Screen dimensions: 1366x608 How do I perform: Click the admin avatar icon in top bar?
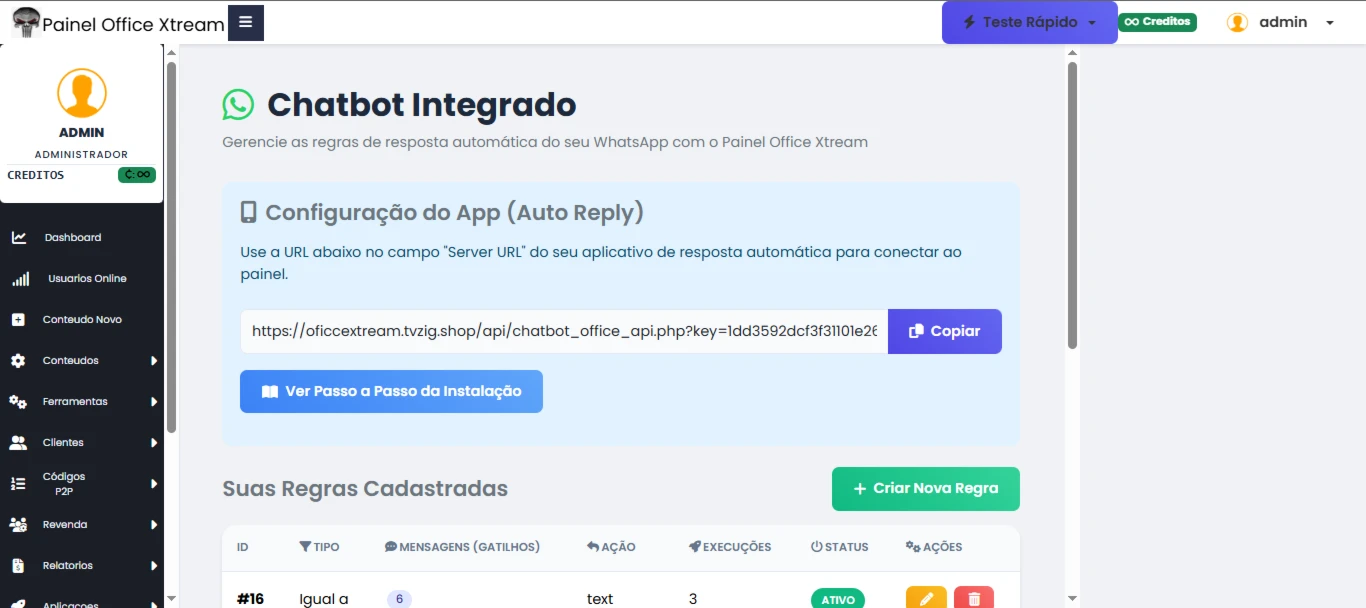pos(1237,22)
